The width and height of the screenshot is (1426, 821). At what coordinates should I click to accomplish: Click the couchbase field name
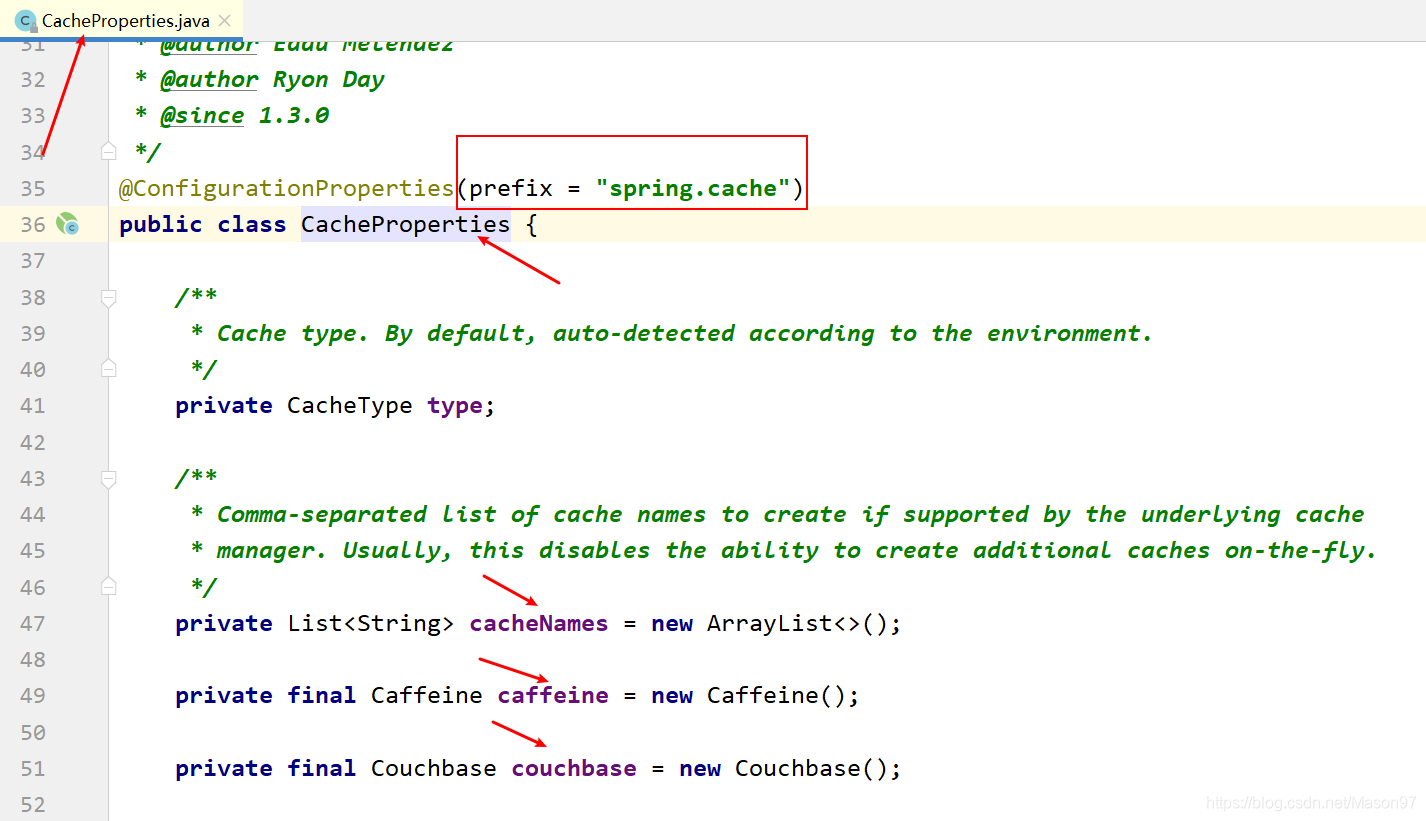click(x=574, y=768)
